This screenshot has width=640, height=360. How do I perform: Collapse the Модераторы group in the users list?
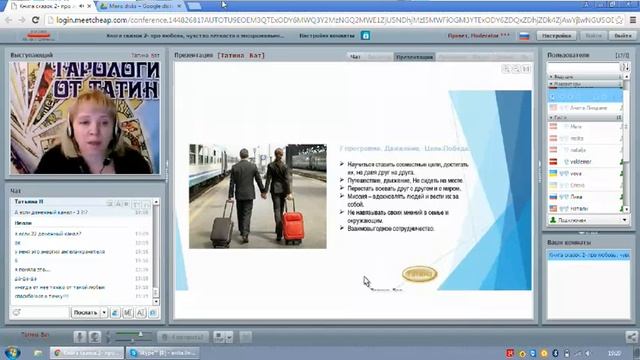coord(585,84)
